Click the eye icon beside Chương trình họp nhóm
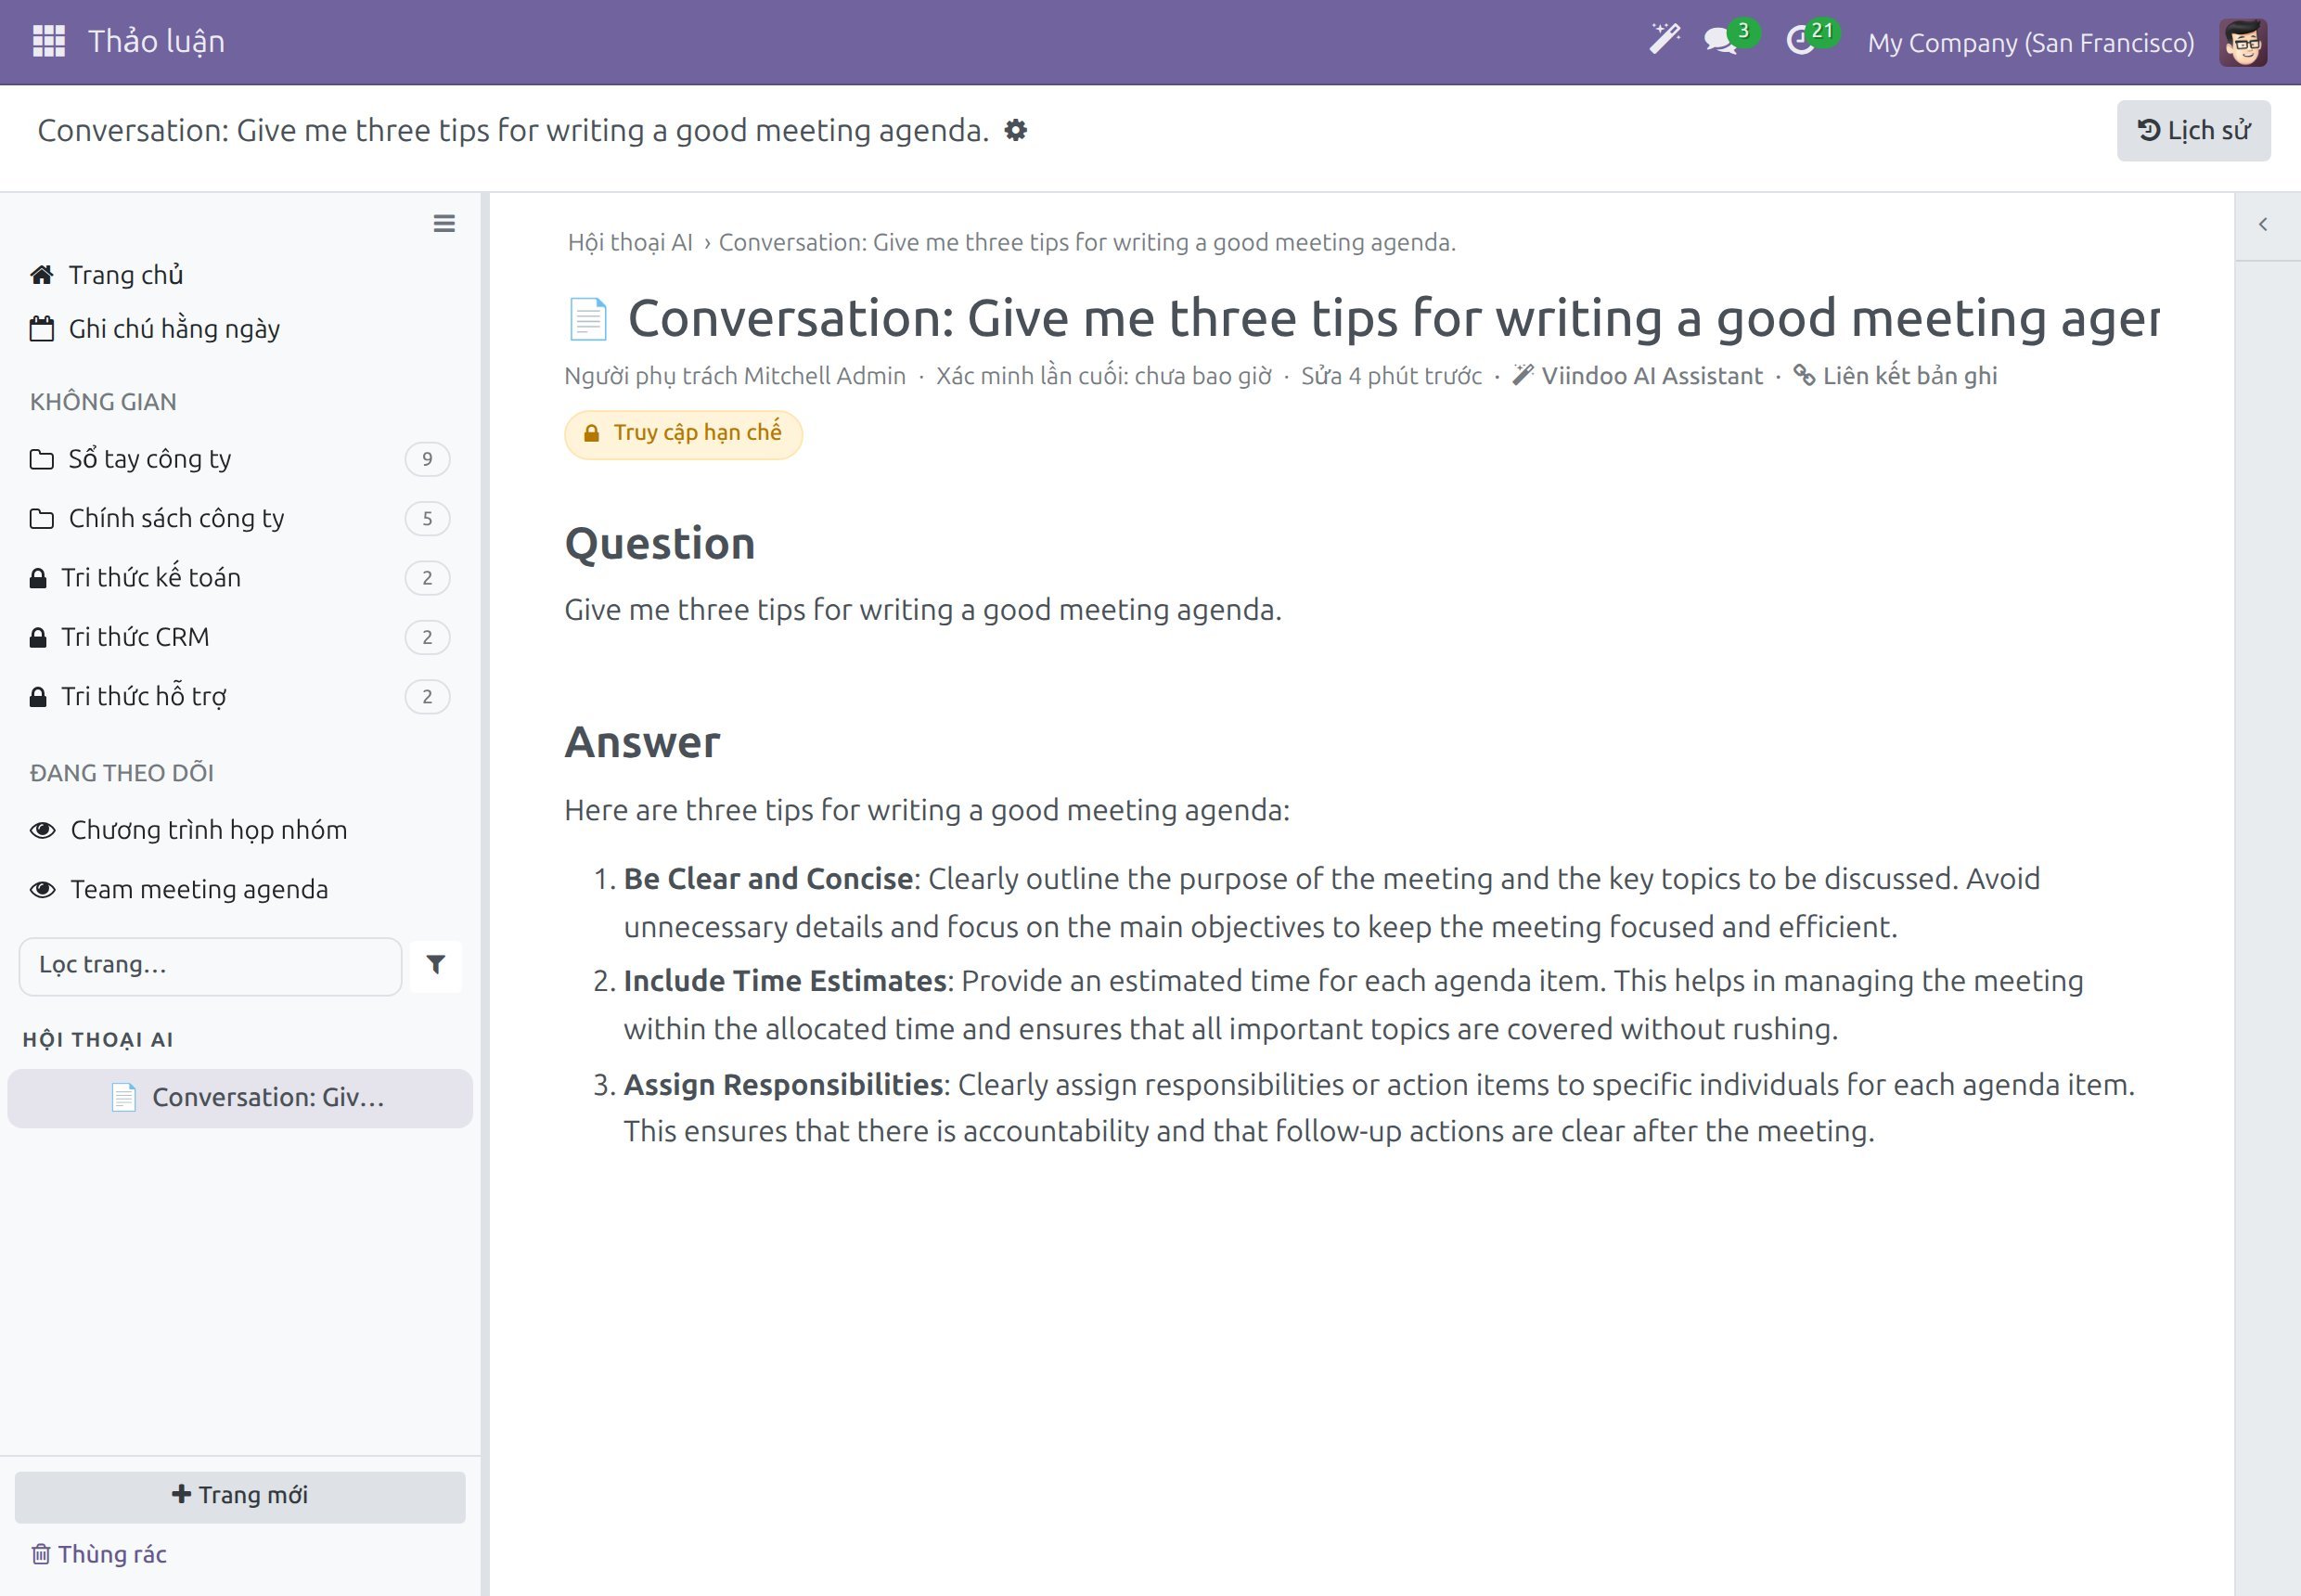 [x=42, y=830]
